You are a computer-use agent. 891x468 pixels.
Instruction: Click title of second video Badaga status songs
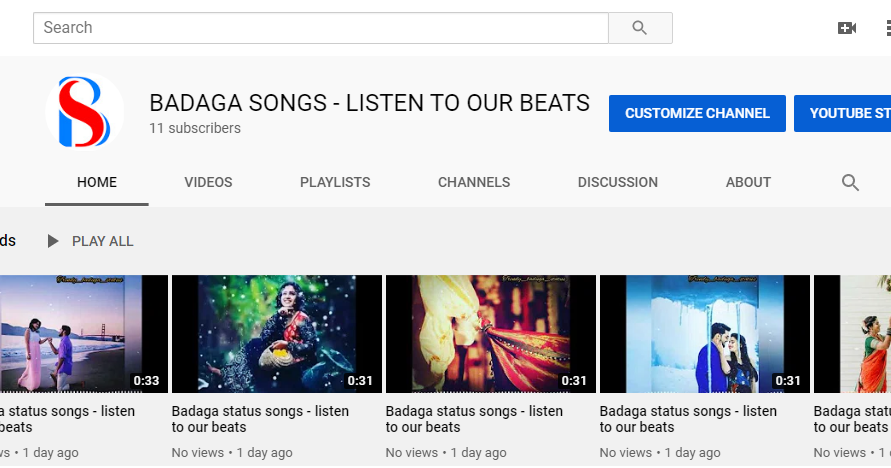[260, 419]
